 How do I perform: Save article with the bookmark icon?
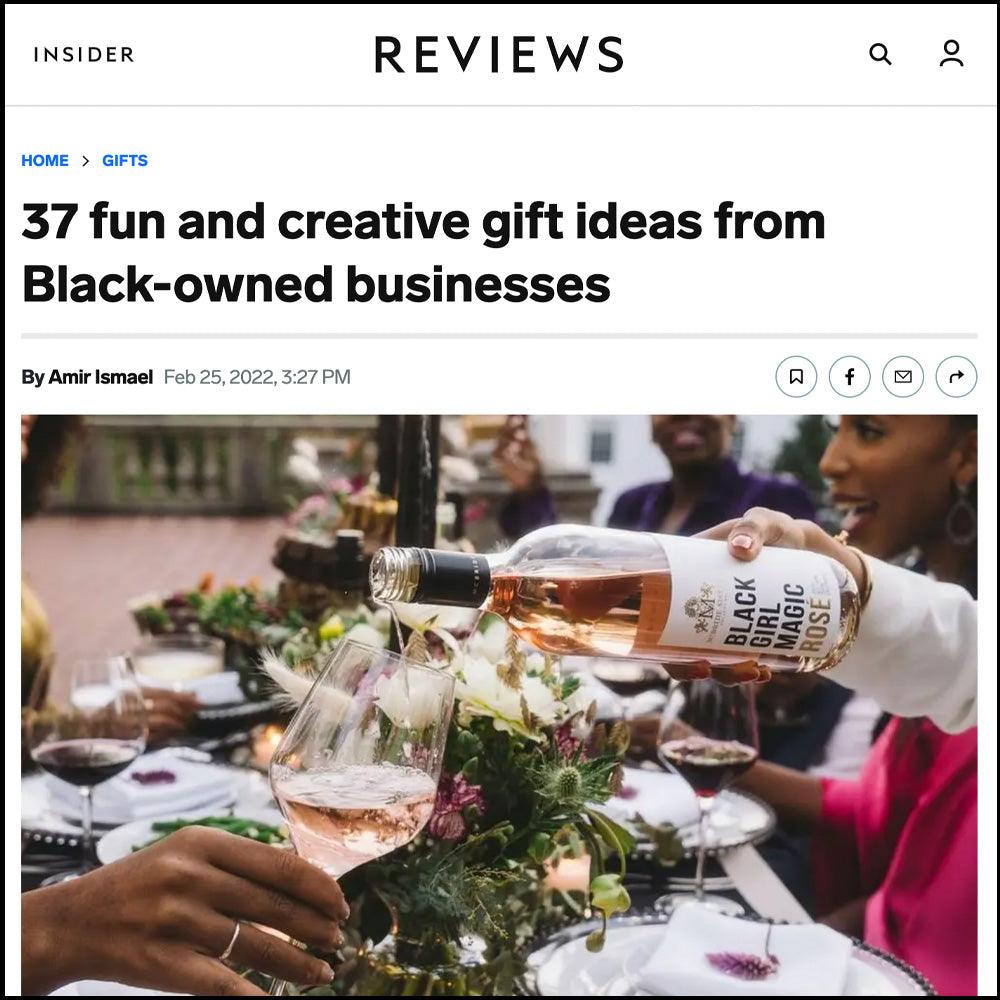pyautogui.click(x=796, y=377)
